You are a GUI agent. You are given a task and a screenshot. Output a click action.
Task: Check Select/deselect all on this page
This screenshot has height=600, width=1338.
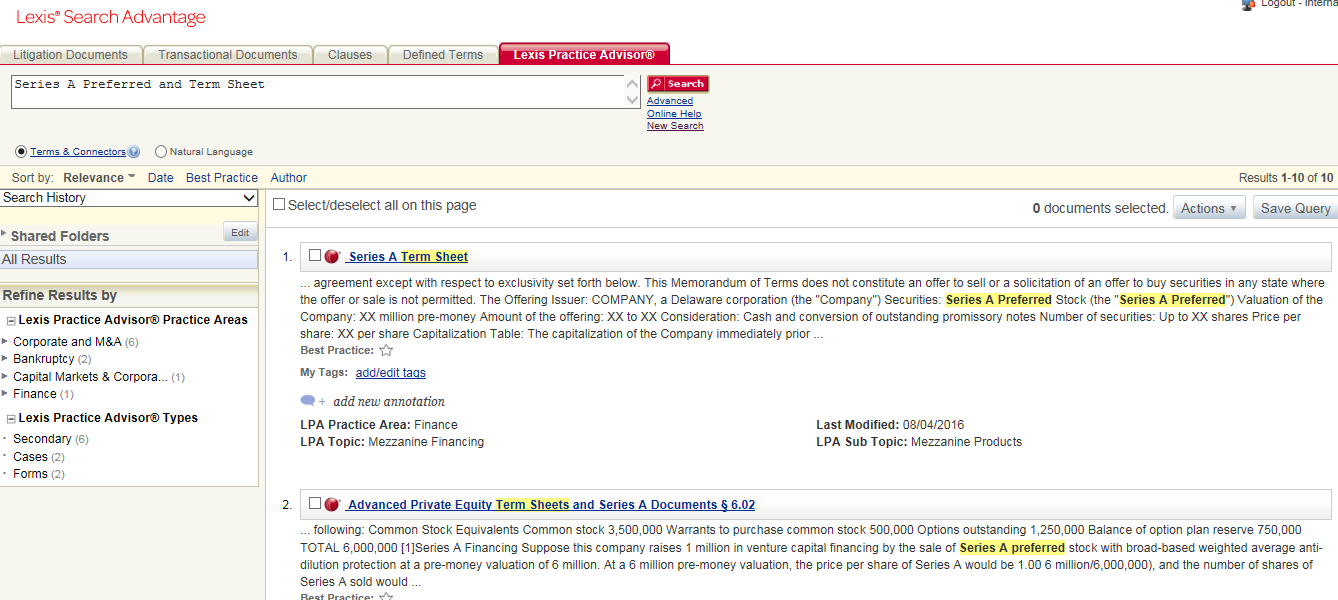tap(280, 204)
